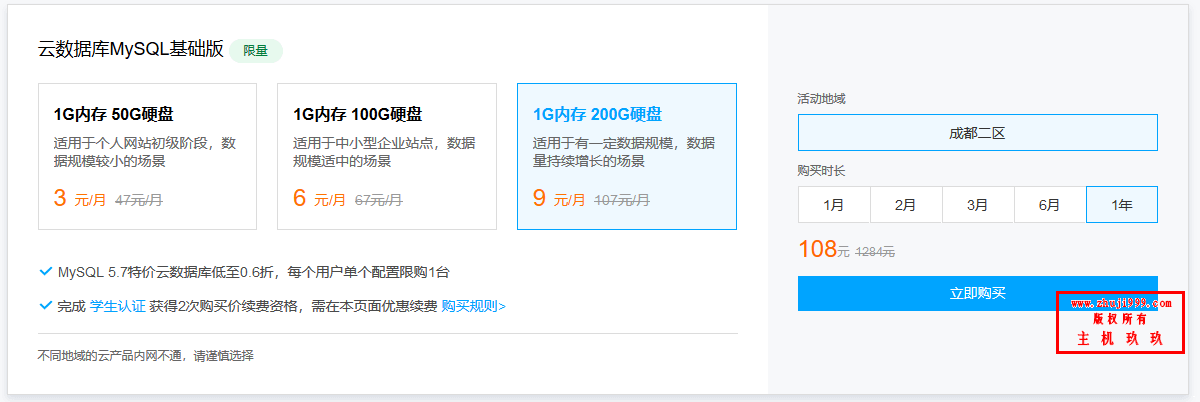Click the 立即购买 button
The image size is (1200, 402).
coord(977,293)
